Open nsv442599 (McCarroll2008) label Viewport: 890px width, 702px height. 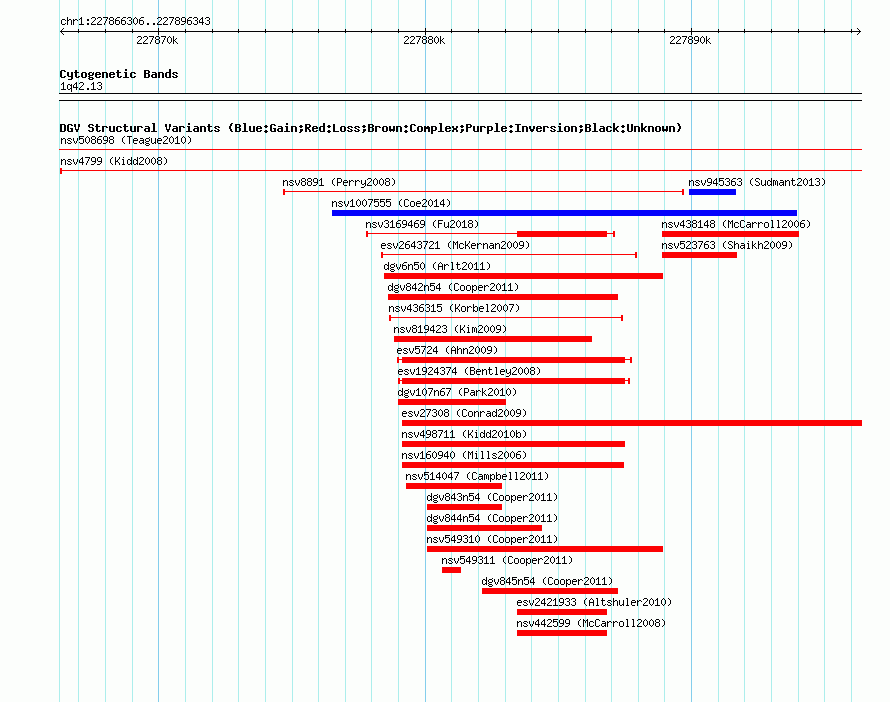pos(591,623)
